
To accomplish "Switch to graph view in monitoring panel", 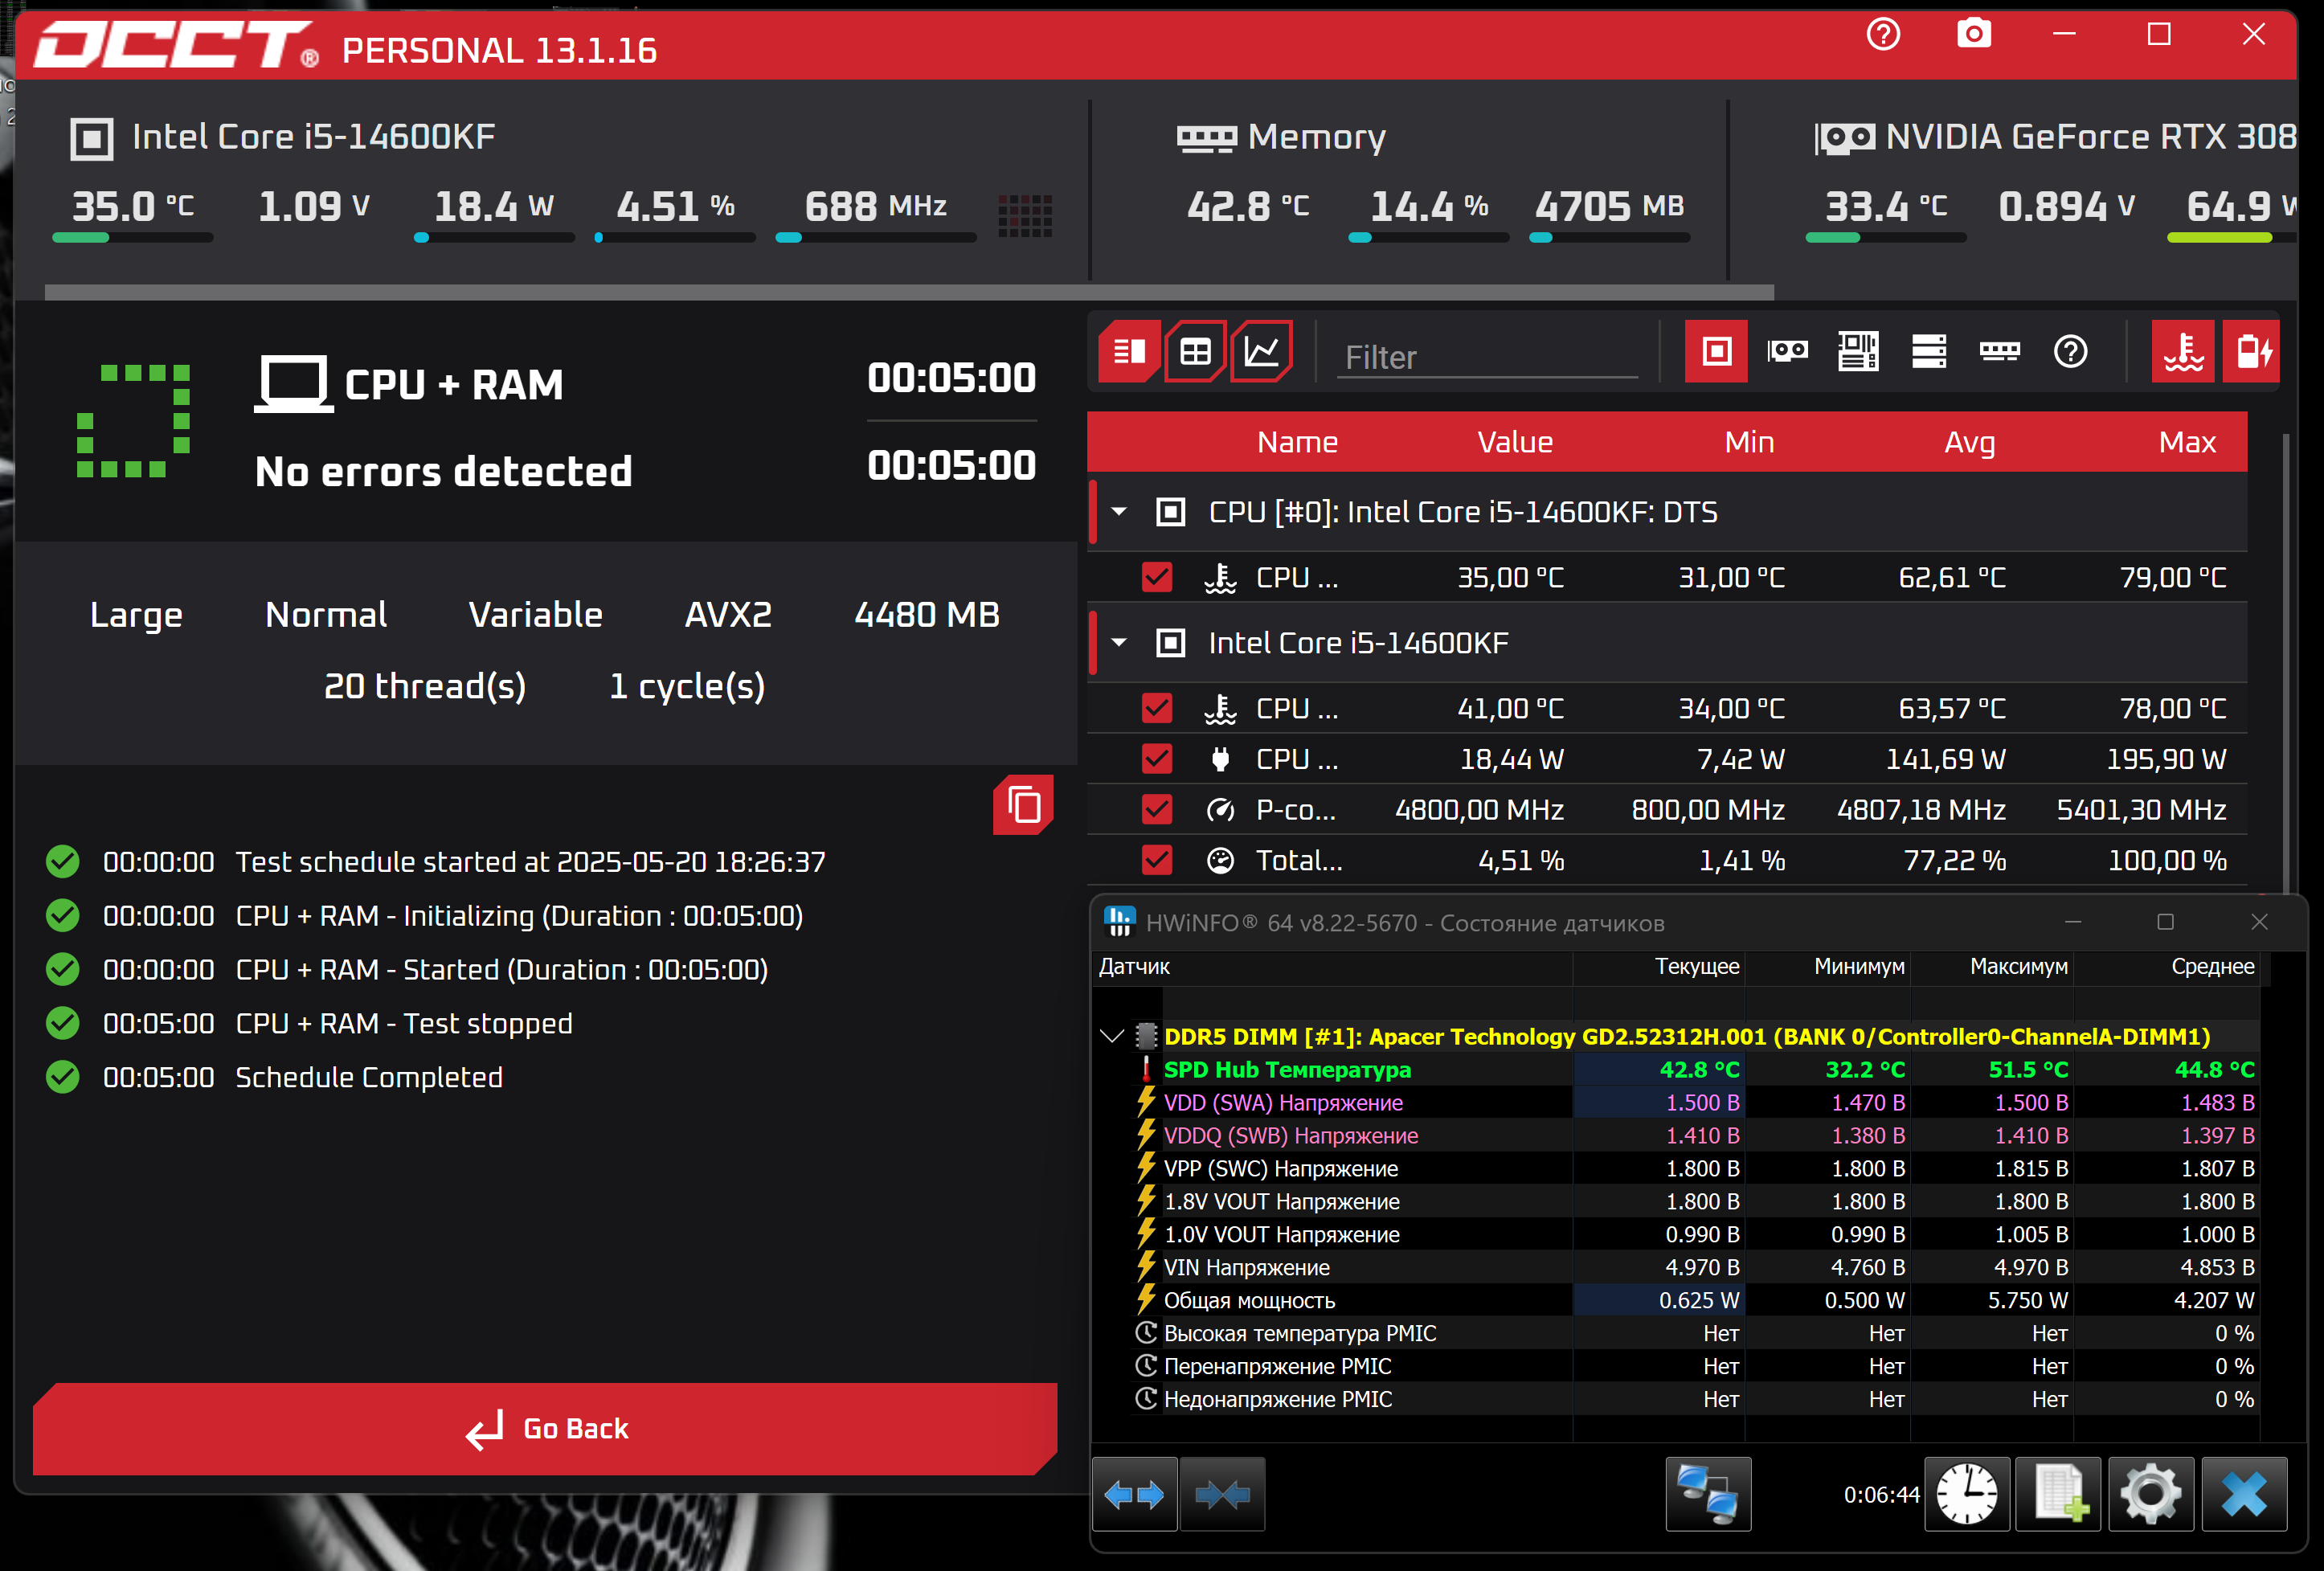I will click(1261, 351).
